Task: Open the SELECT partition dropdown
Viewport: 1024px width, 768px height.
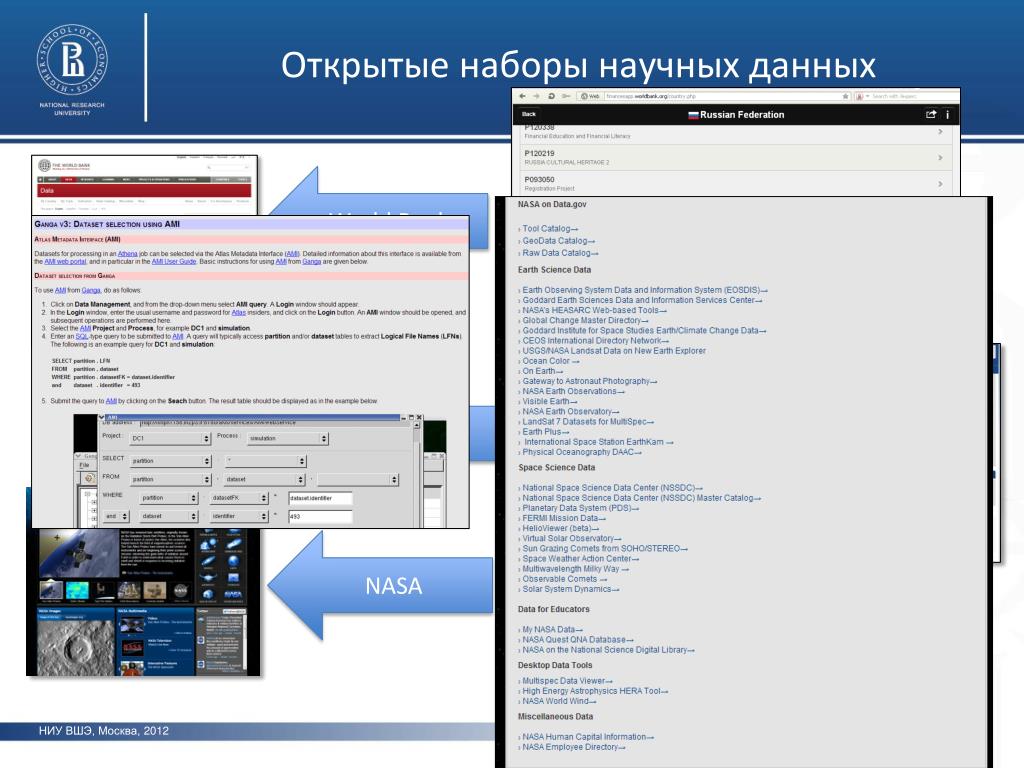Action: click(x=170, y=461)
